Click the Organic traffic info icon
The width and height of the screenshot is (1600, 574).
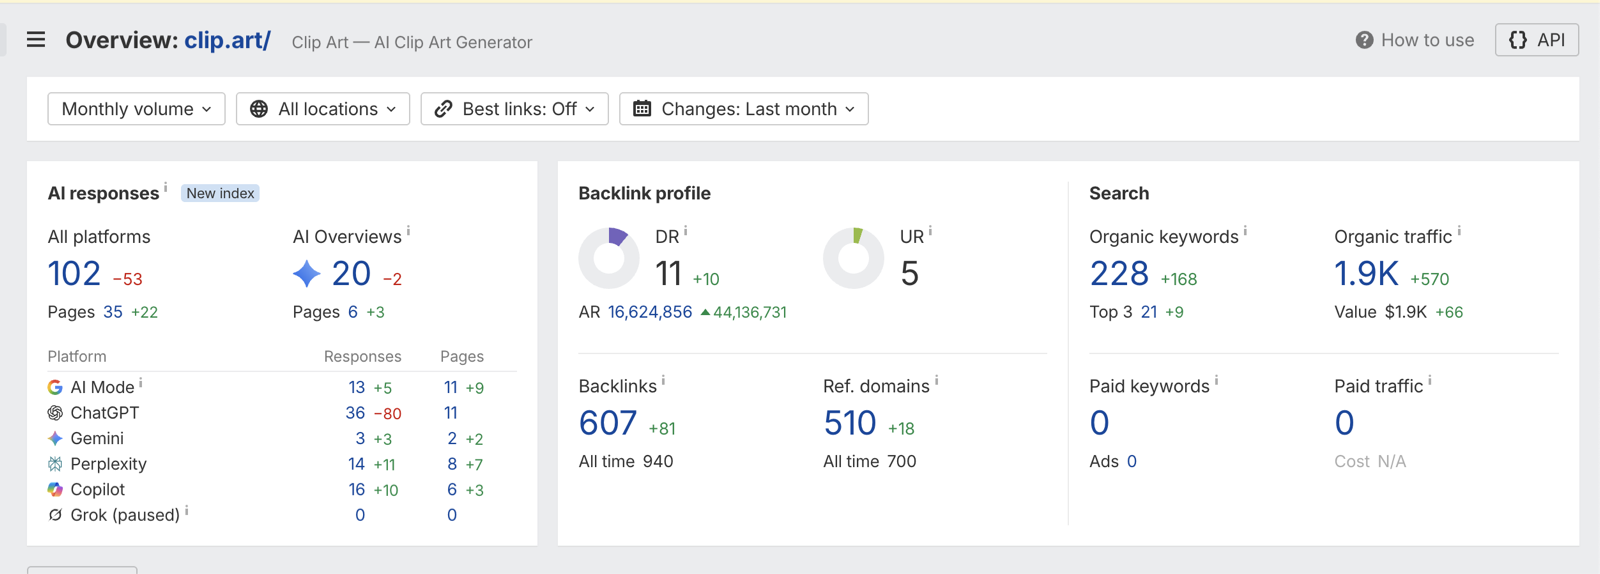coord(1459,231)
